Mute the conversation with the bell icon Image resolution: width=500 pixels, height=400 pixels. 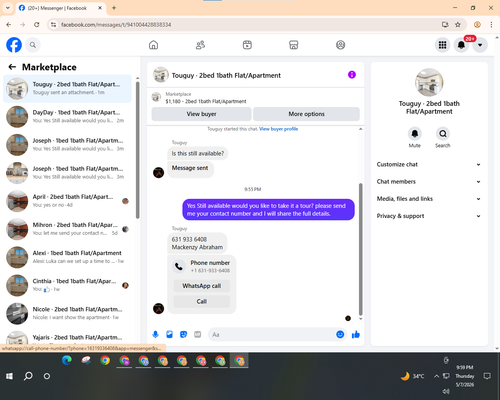pyautogui.click(x=415, y=134)
